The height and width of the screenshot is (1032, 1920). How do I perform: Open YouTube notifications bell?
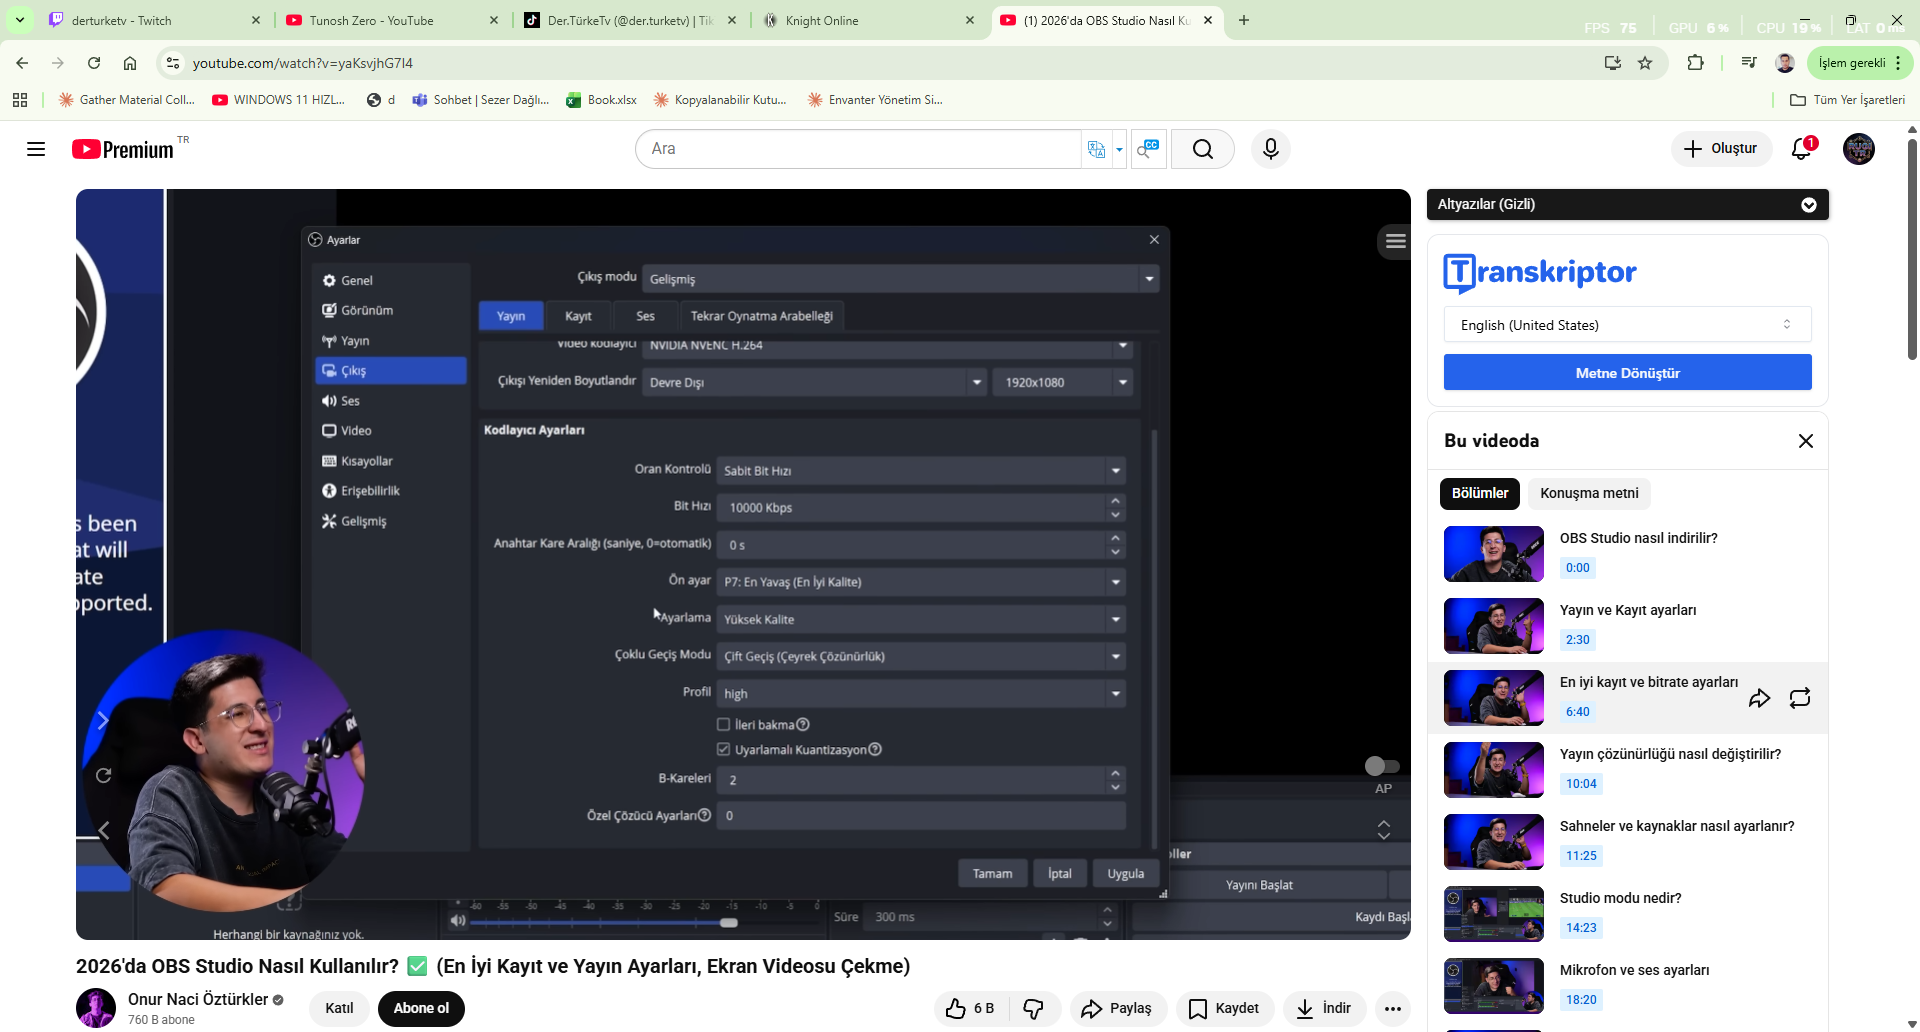click(1802, 149)
